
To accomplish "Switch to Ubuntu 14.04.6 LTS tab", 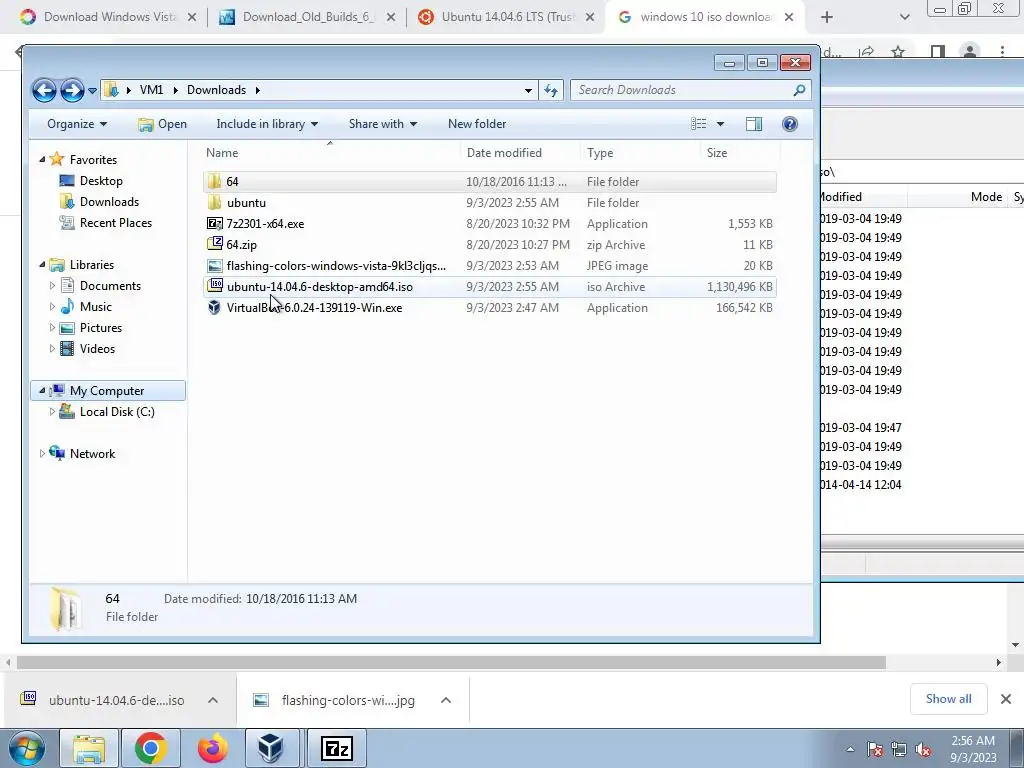I will click(x=507, y=17).
